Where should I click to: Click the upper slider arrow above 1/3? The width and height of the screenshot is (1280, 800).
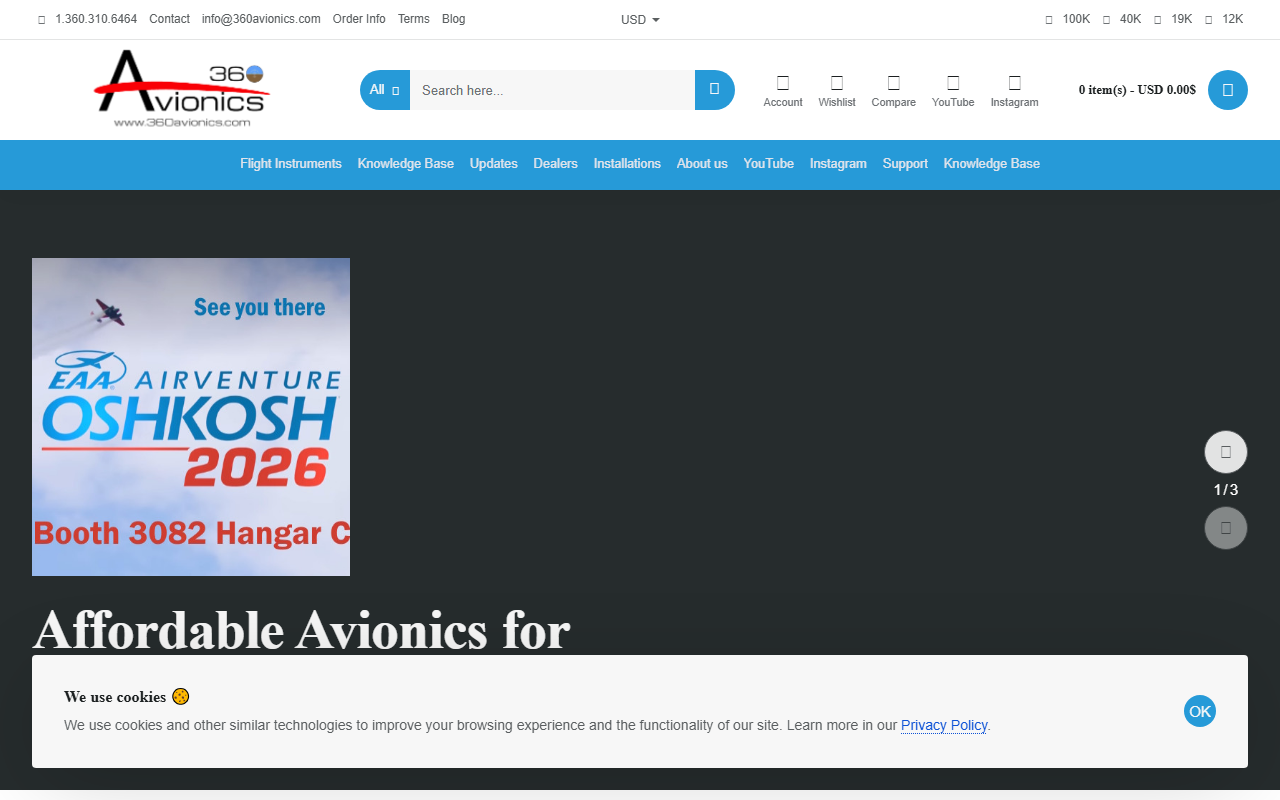click(1226, 452)
